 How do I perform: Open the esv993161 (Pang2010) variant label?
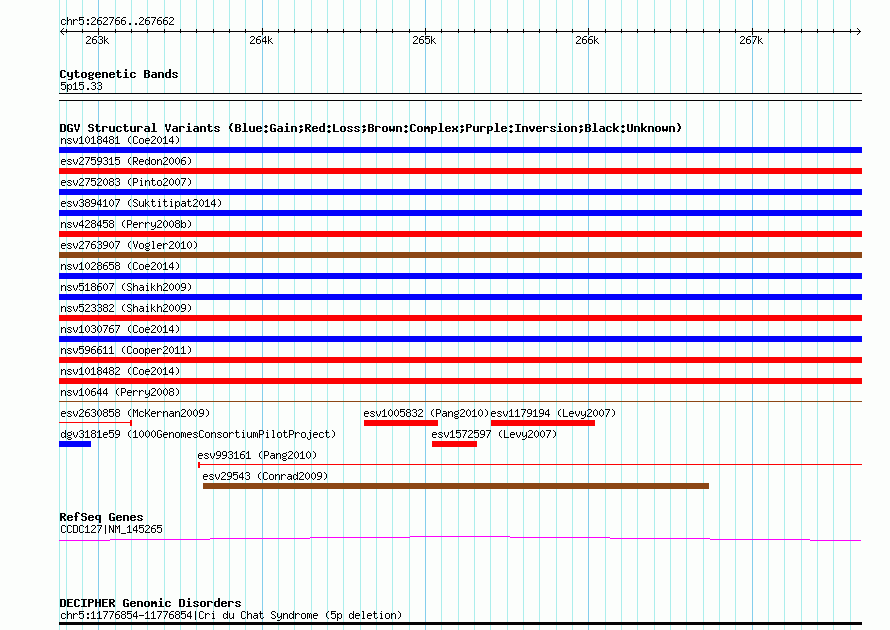258,456
